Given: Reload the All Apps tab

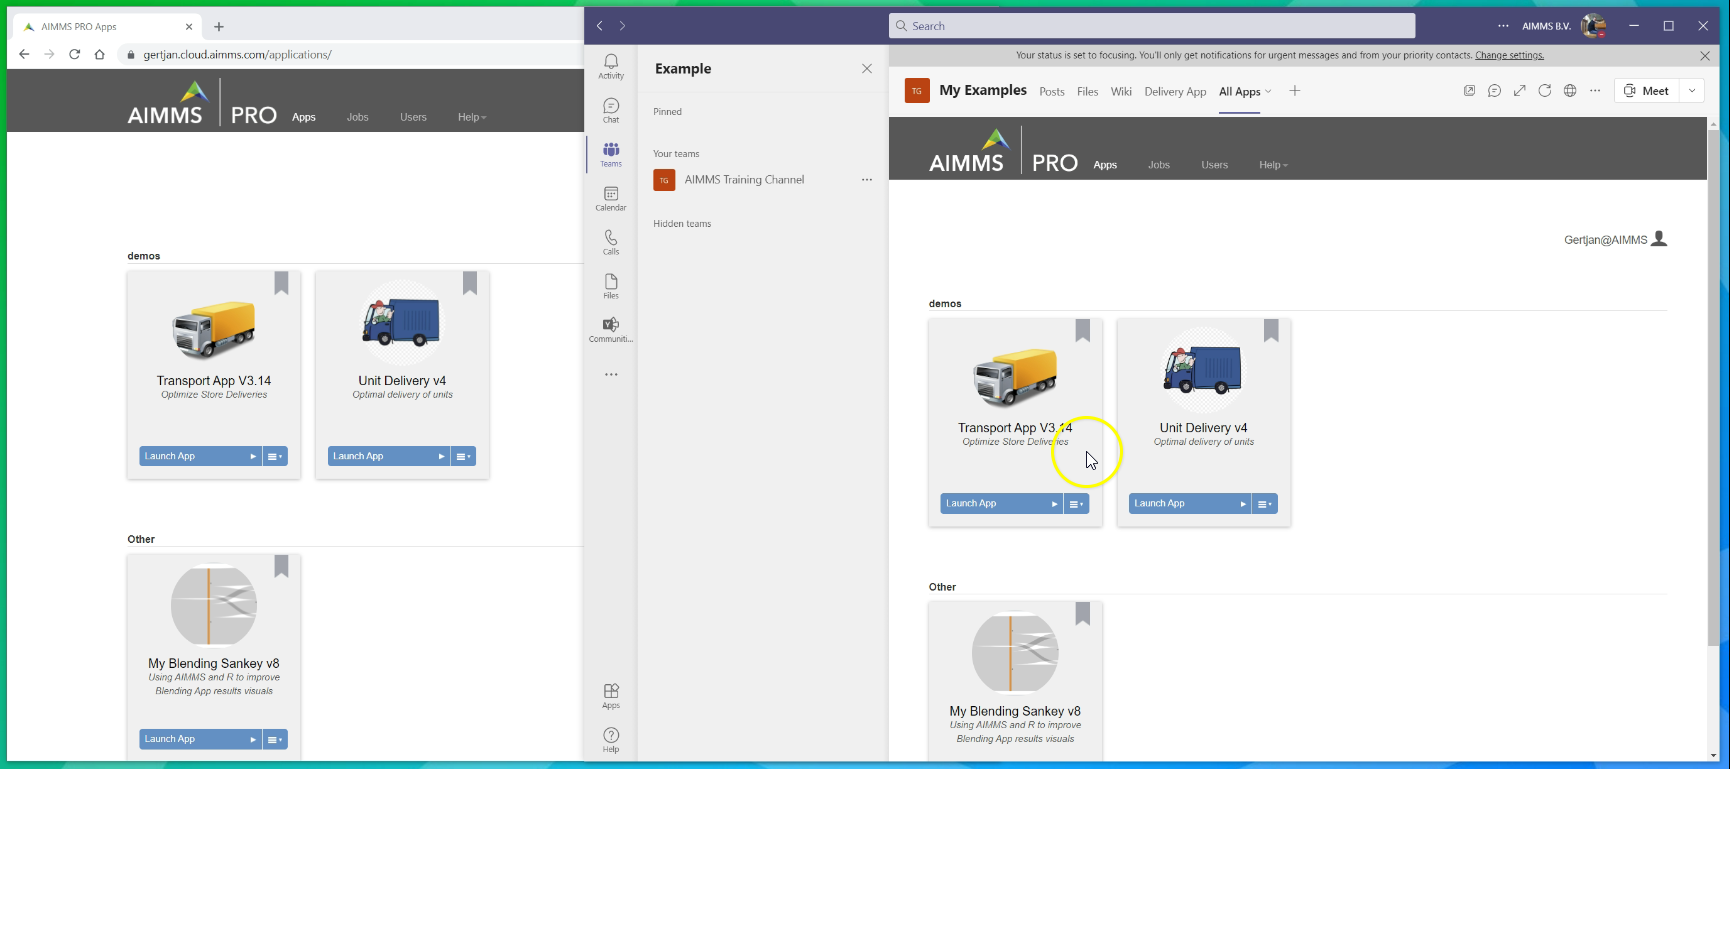Looking at the screenshot, I should pos(1545,91).
